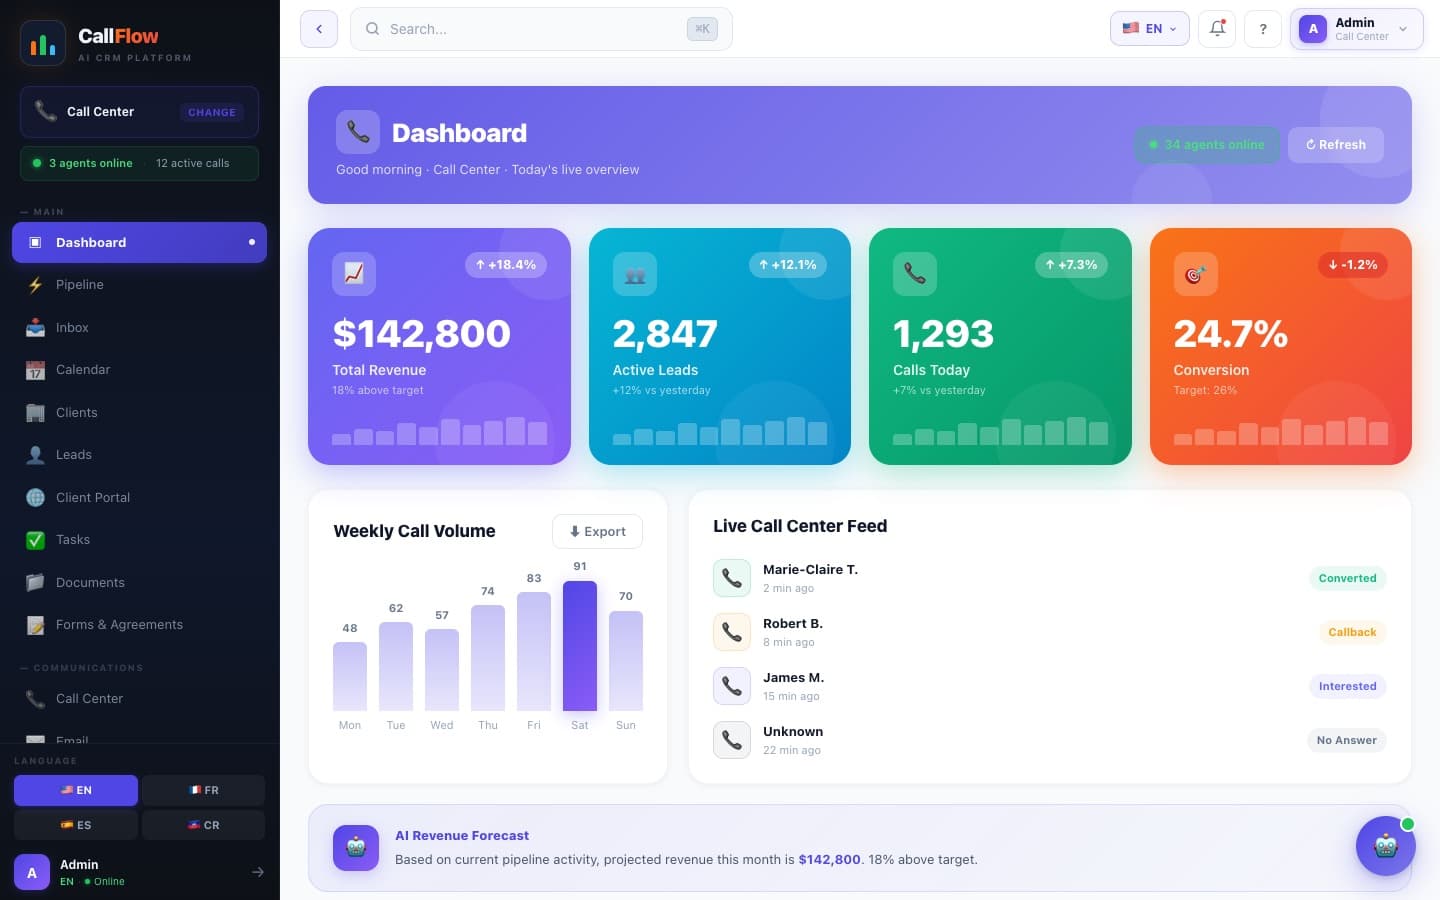Click the sidebar collapse back arrow button
This screenshot has height=900, width=1440.
click(319, 29)
